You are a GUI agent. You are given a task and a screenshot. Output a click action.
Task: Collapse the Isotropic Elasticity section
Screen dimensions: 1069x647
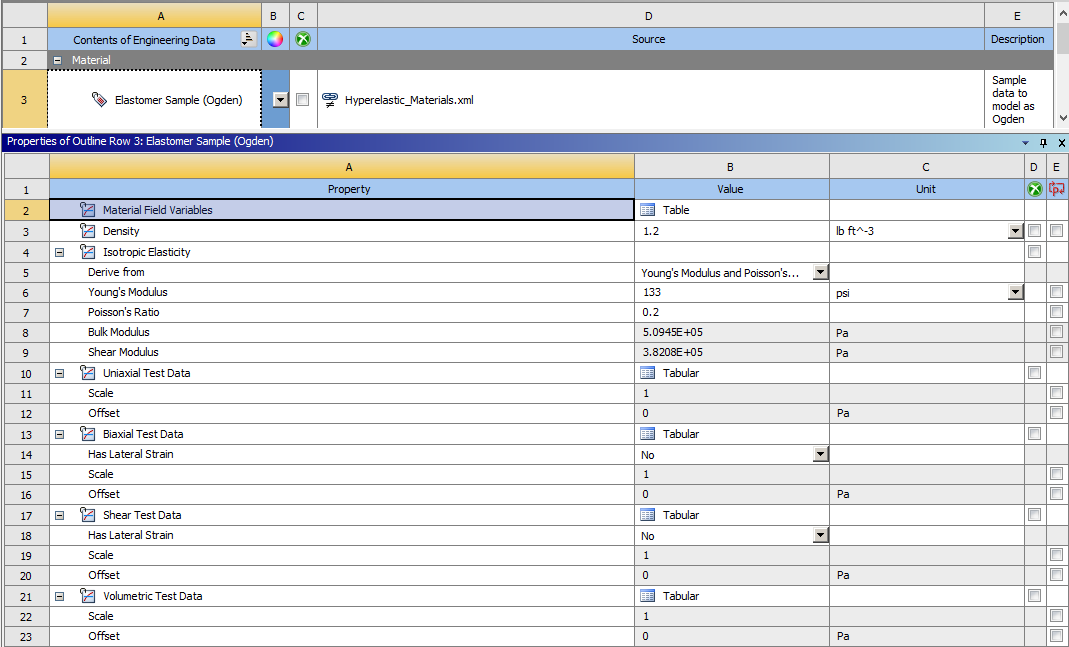point(59,252)
